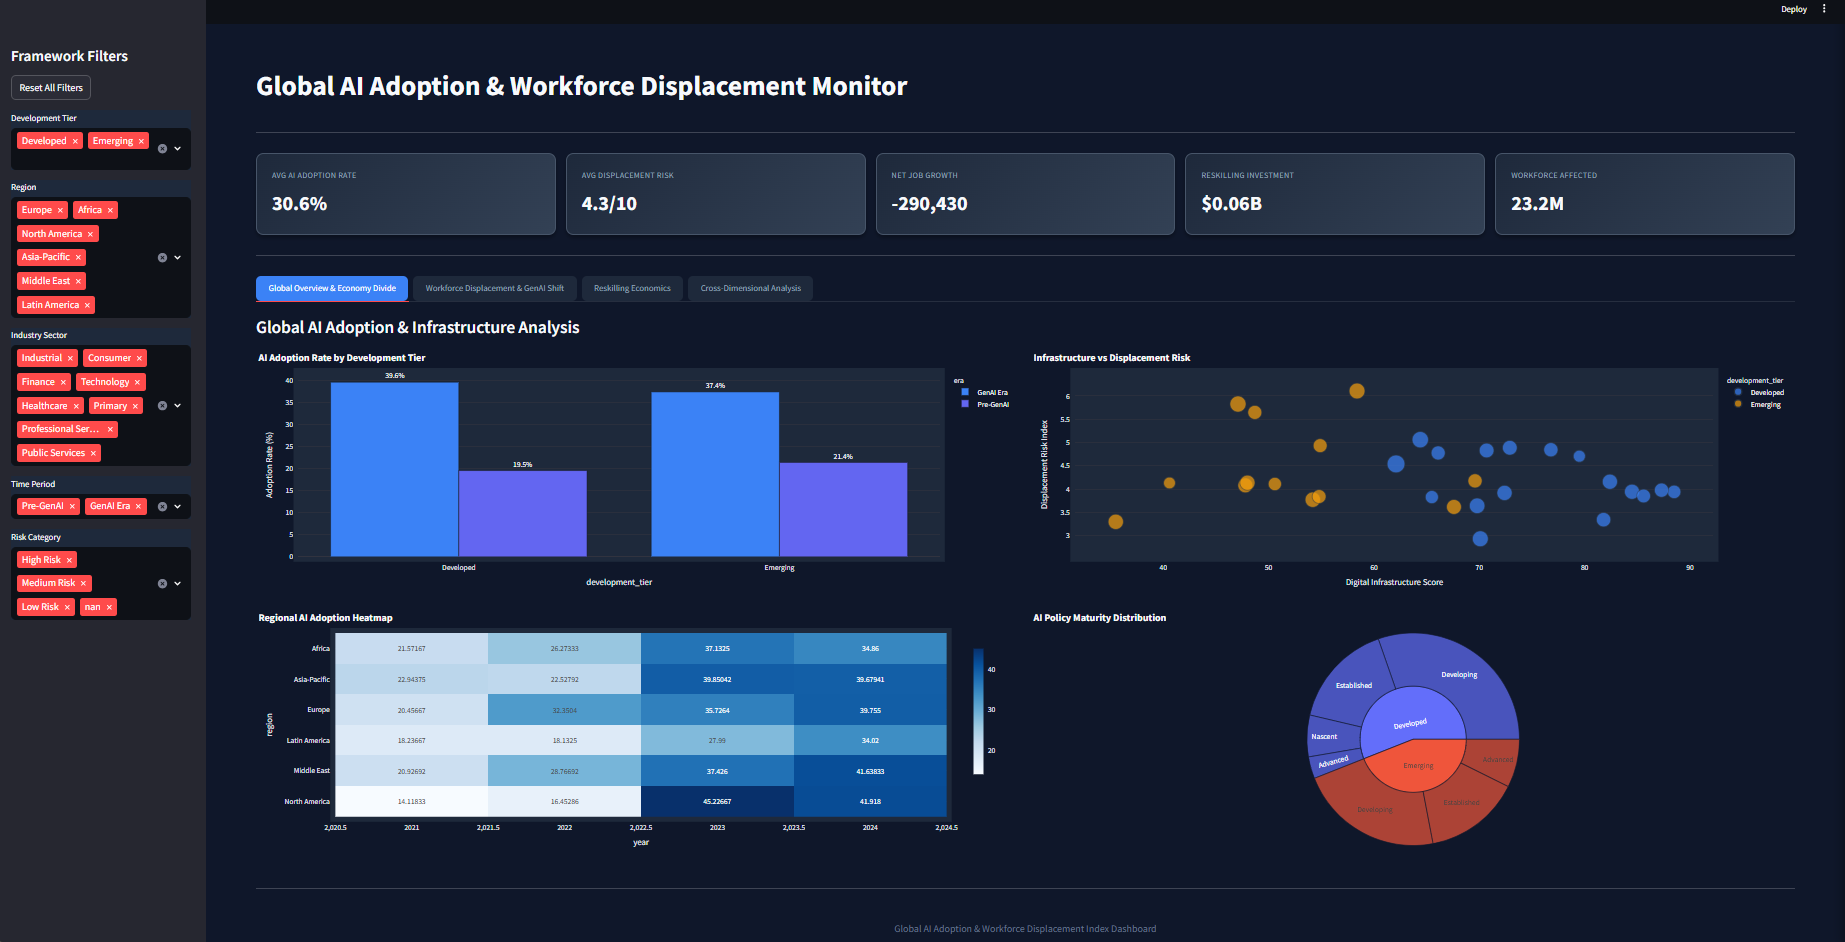Click the heatmap color scale bar
1845x942 pixels.
979,711
